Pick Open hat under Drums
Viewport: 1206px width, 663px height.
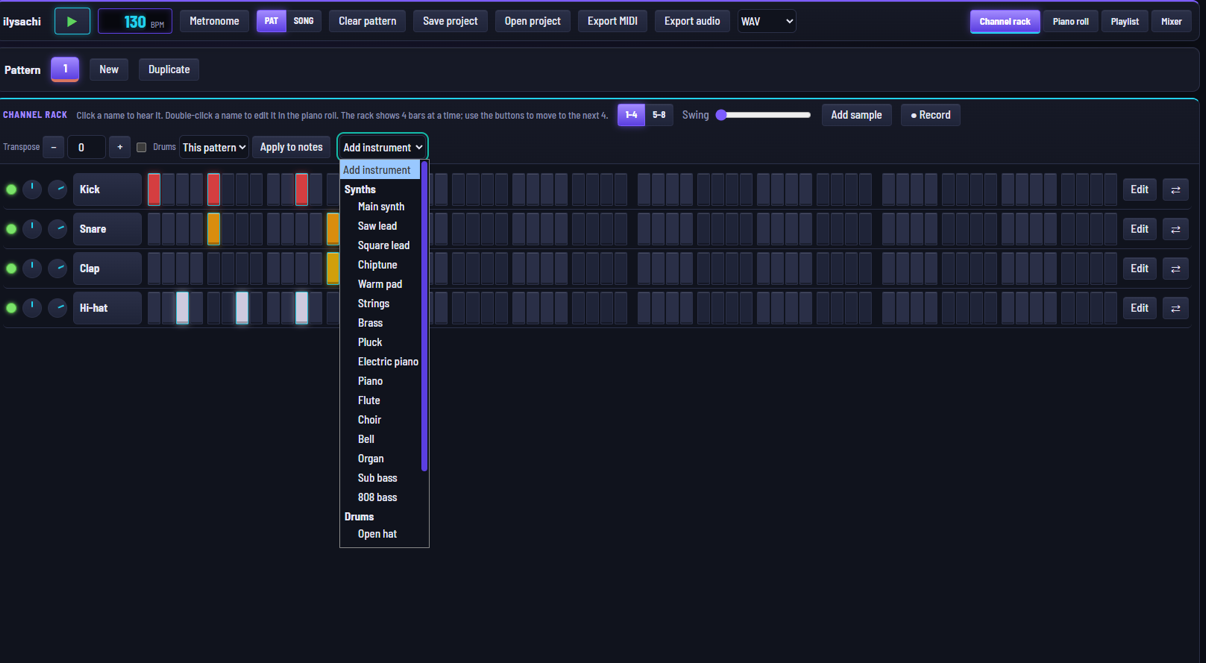coord(381,534)
